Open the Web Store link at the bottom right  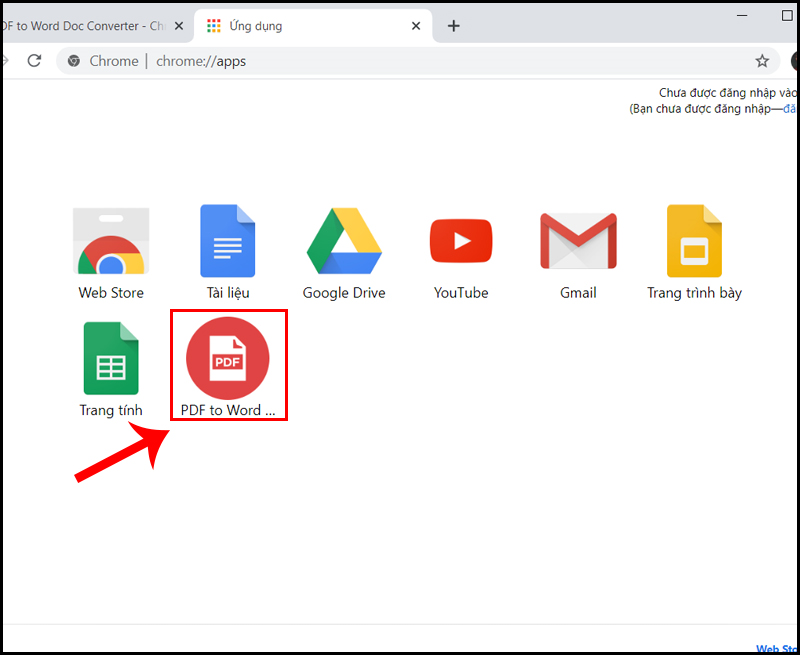click(777, 648)
